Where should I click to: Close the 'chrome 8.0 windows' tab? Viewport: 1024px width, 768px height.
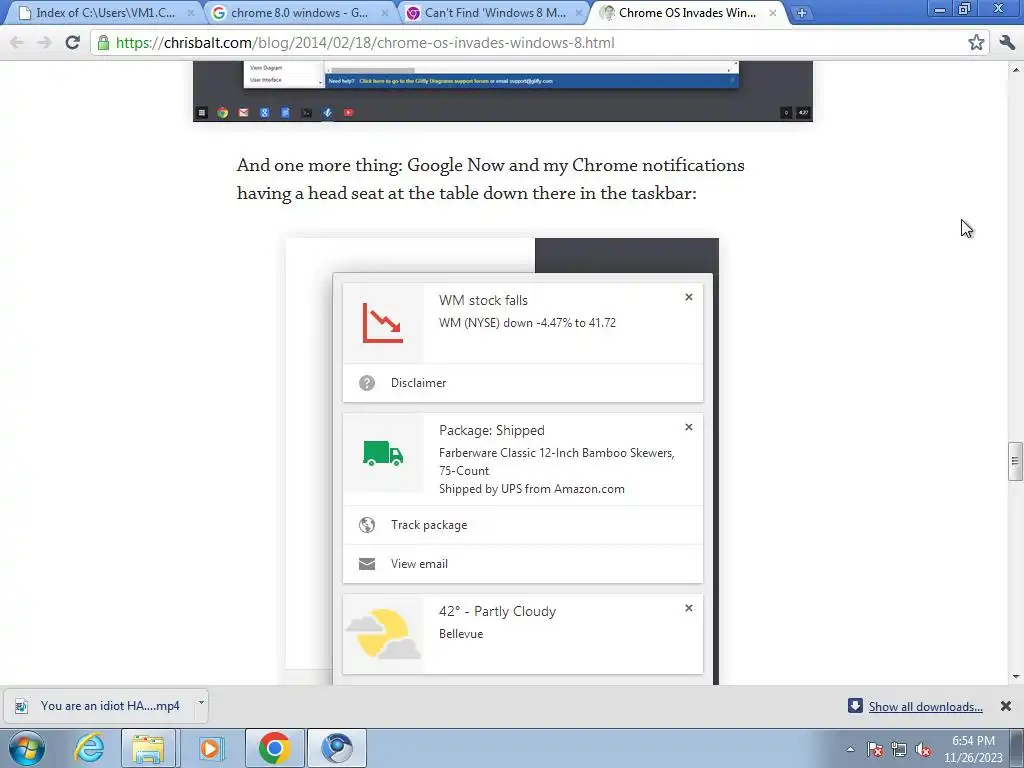(x=385, y=12)
